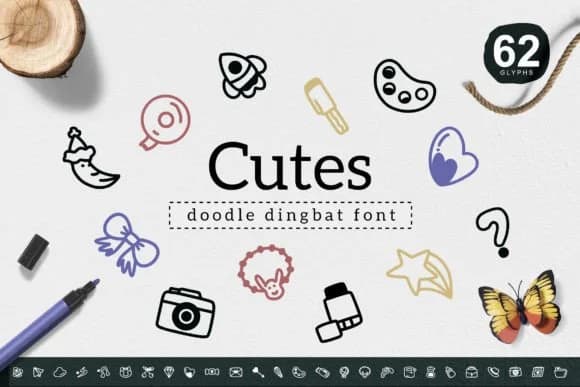Click the light bulb glyph in bottom strip

coord(344,373)
